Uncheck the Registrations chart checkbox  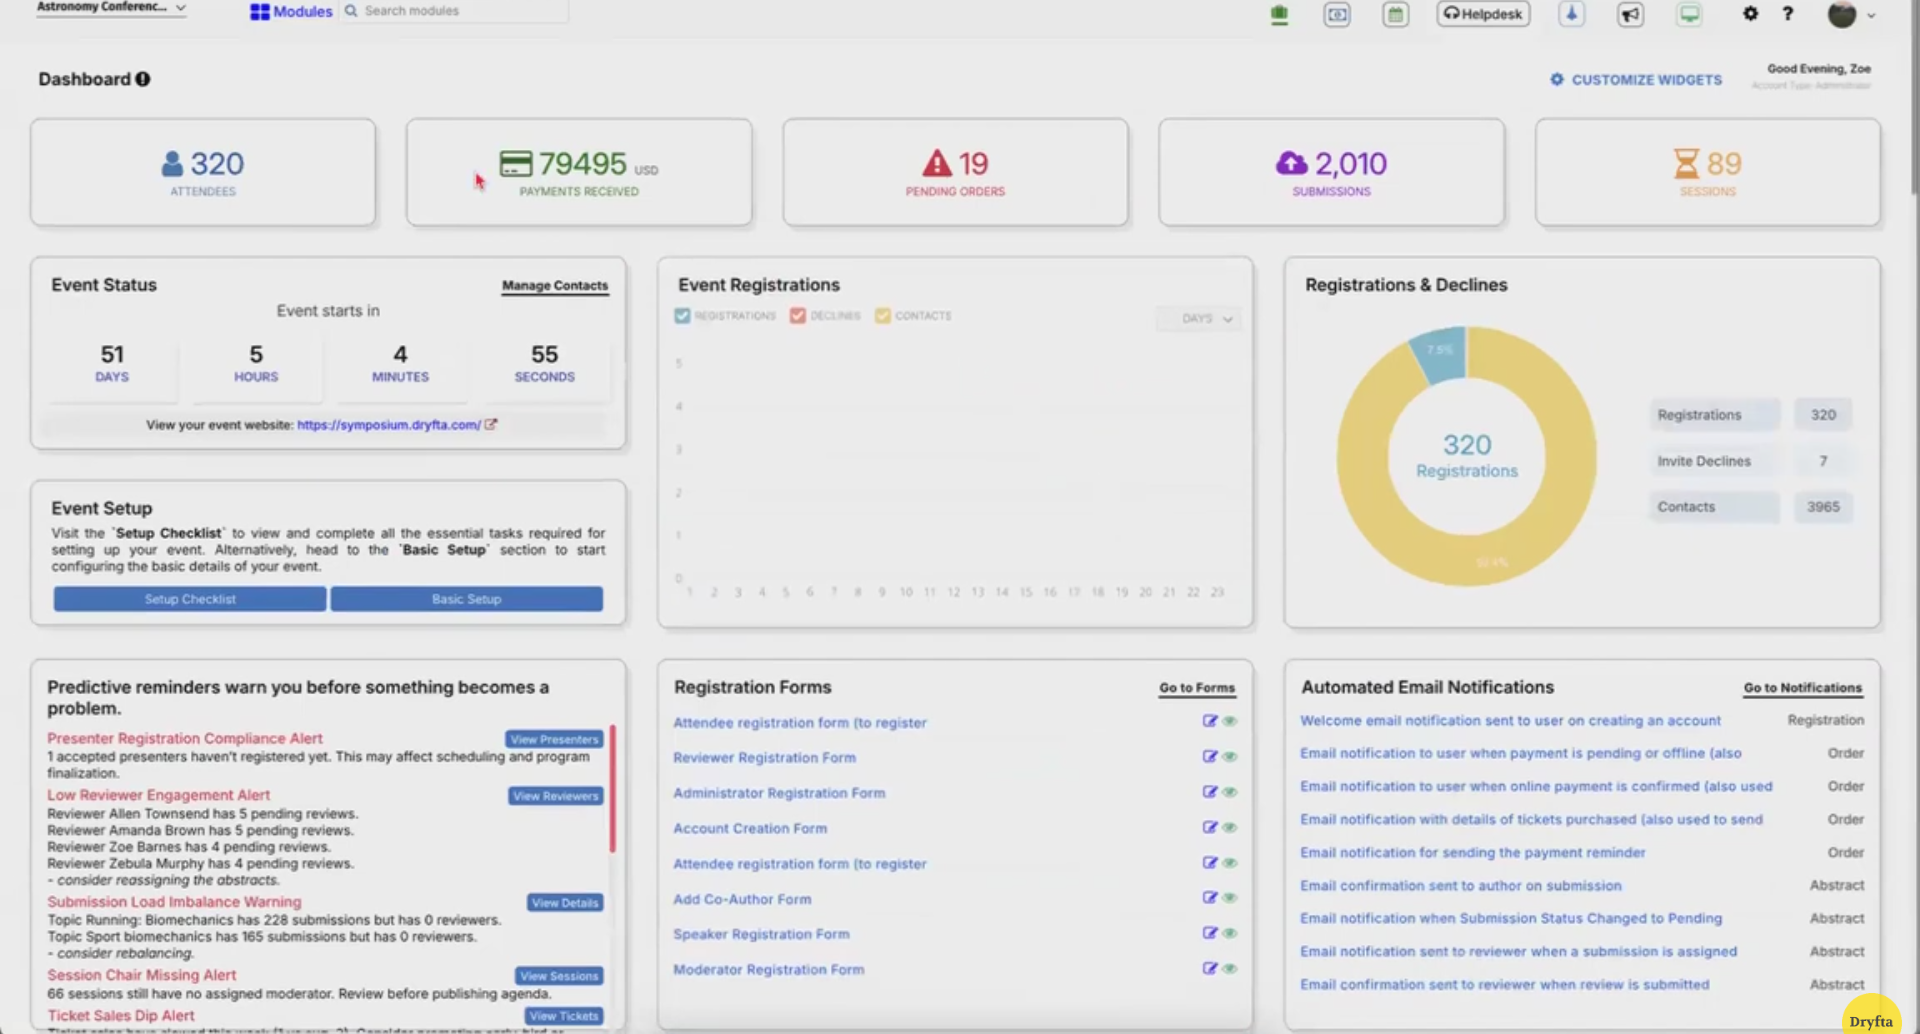click(682, 316)
